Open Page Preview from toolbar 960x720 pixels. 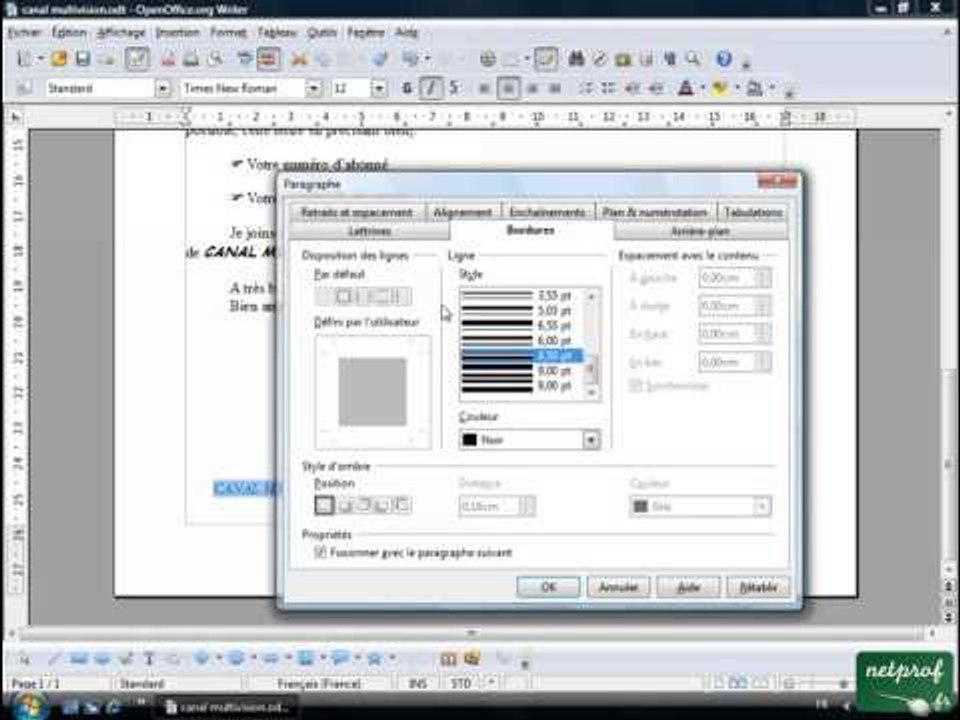coord(215,59)
